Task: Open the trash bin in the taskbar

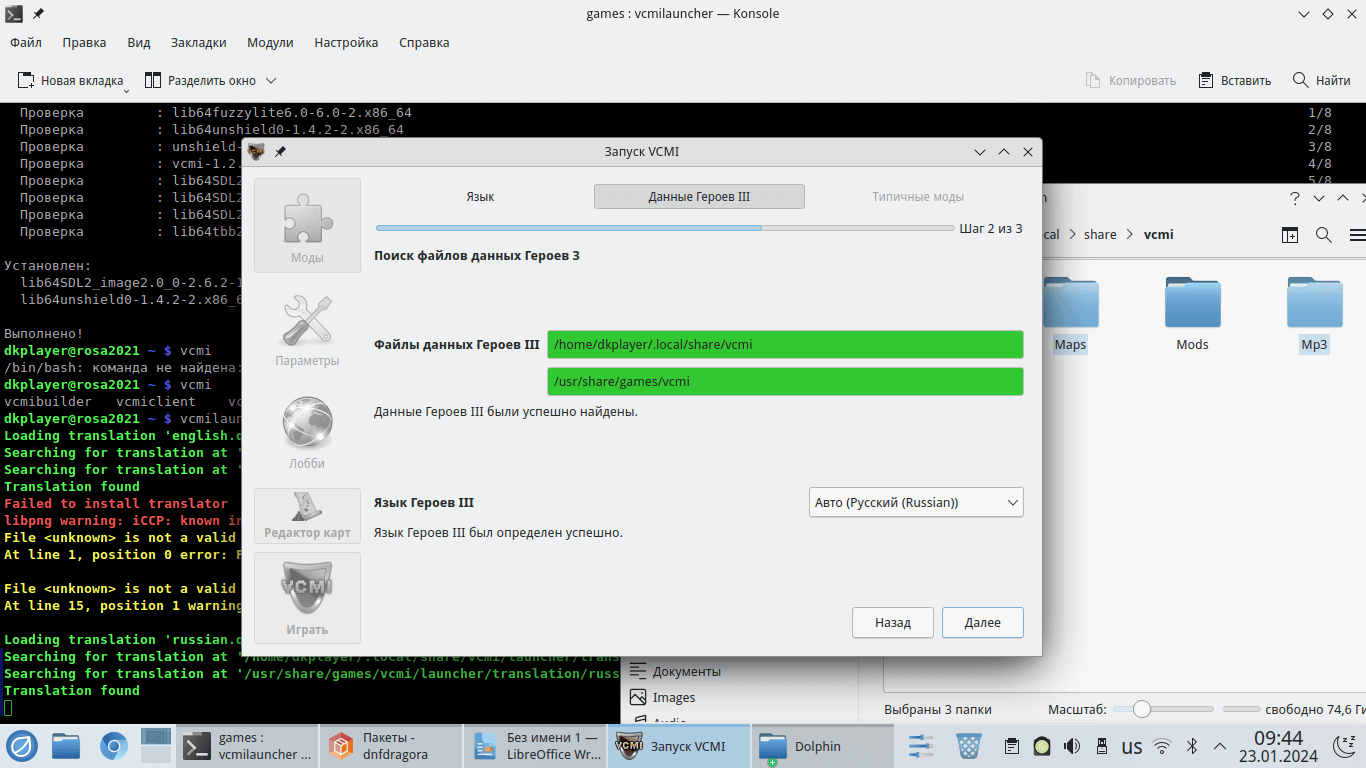Action: click(x=969, y=746)
